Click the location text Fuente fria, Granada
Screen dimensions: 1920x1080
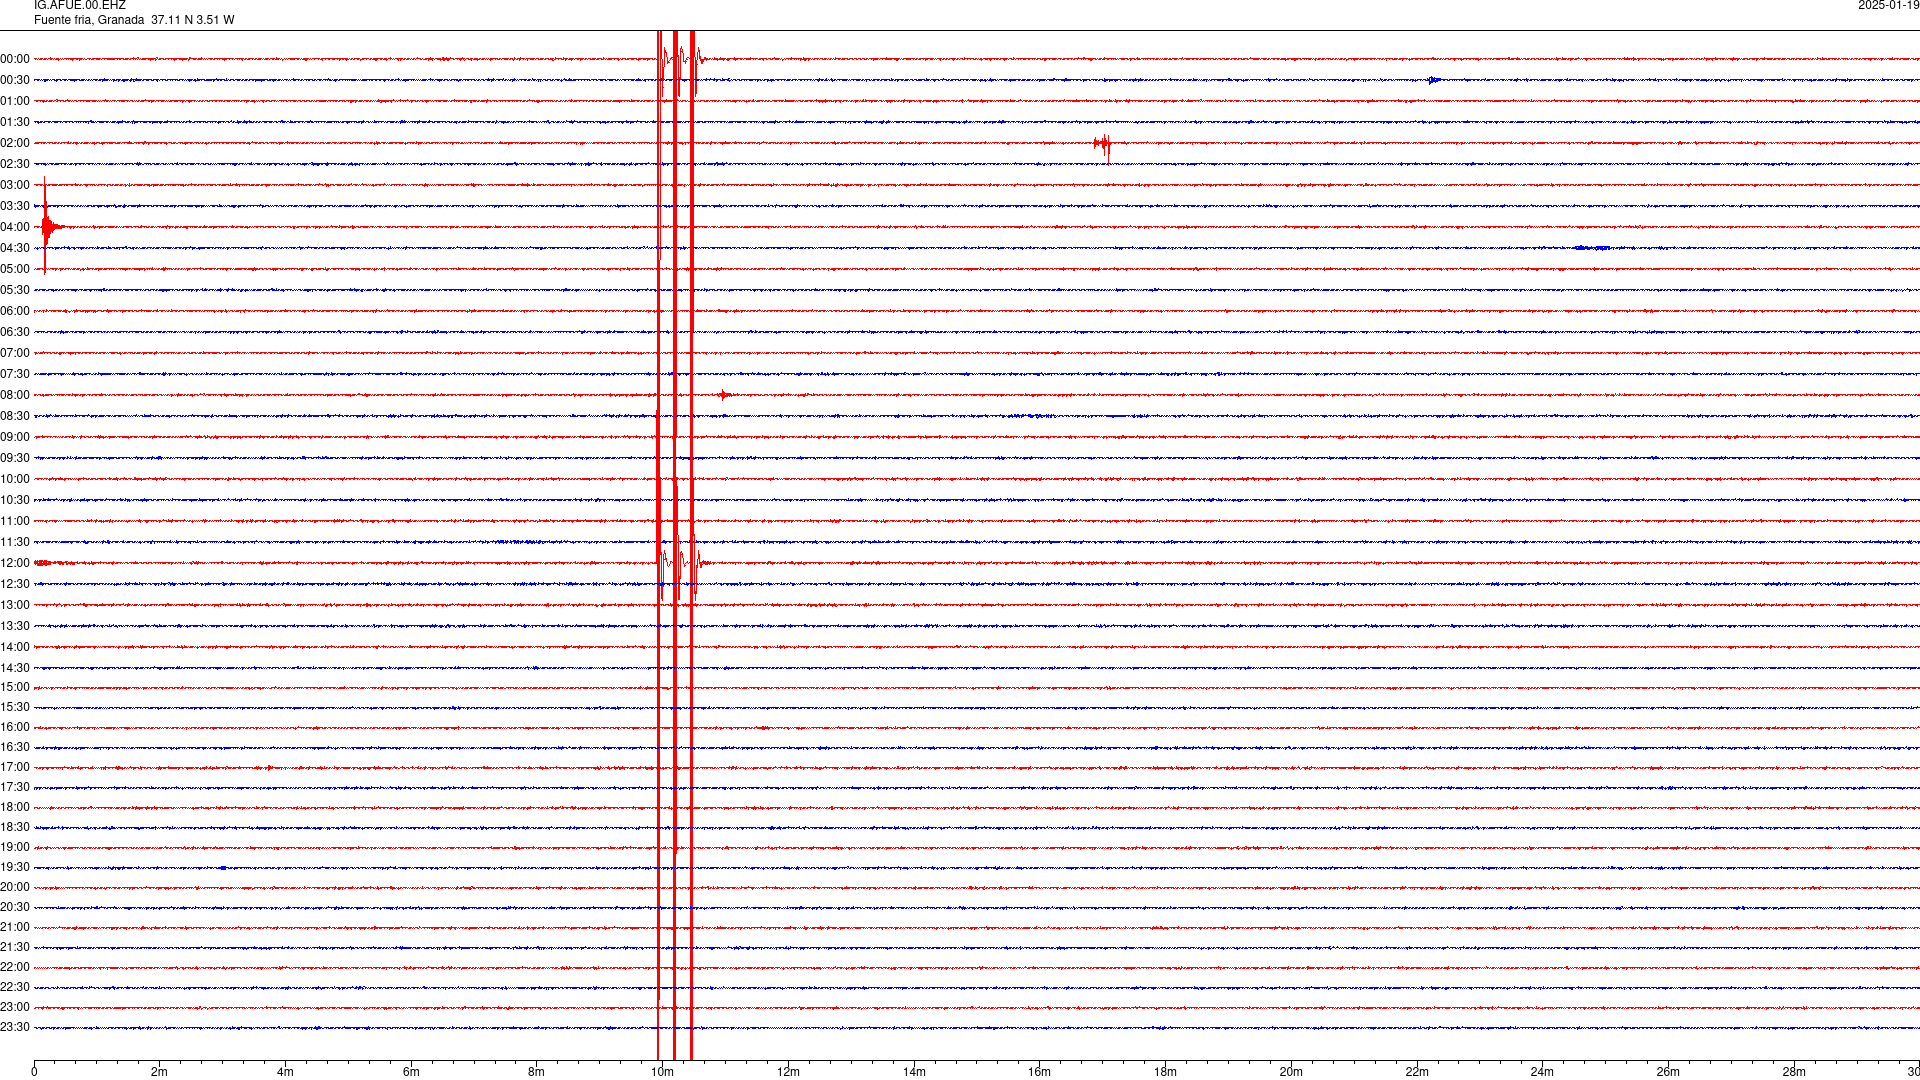tap(89, 20)
